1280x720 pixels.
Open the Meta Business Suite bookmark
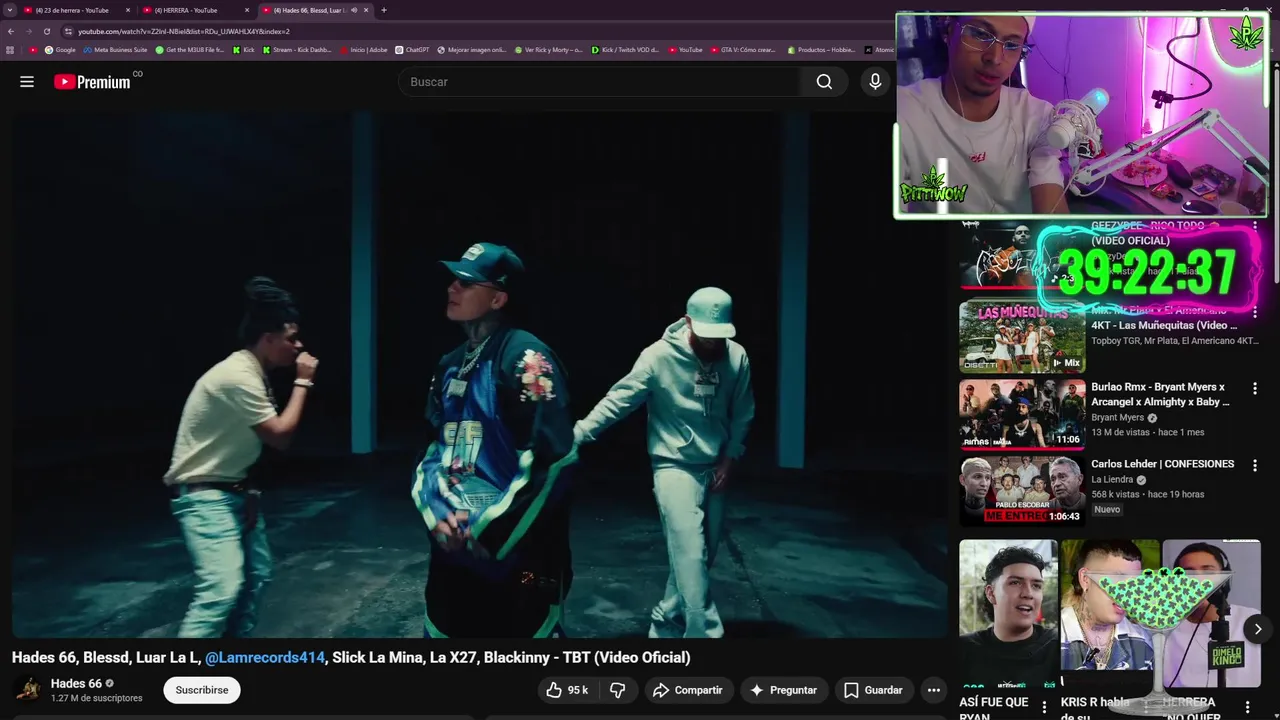pos(115,50)
